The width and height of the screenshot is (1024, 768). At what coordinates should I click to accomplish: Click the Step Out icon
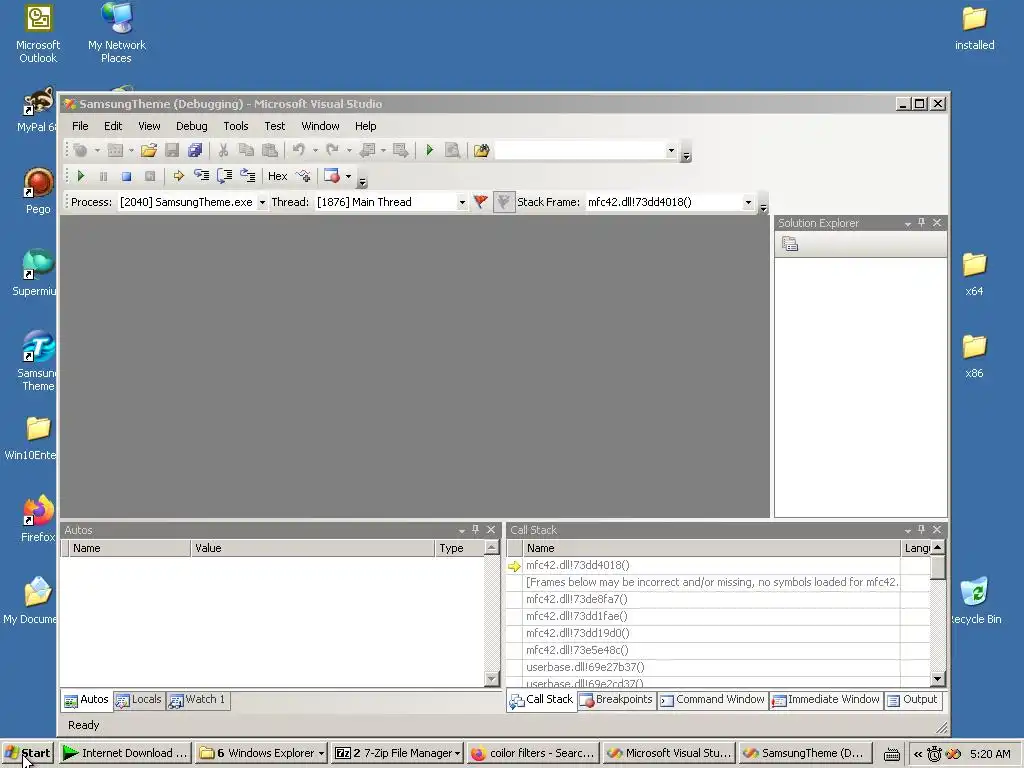[x=248, y=176]
